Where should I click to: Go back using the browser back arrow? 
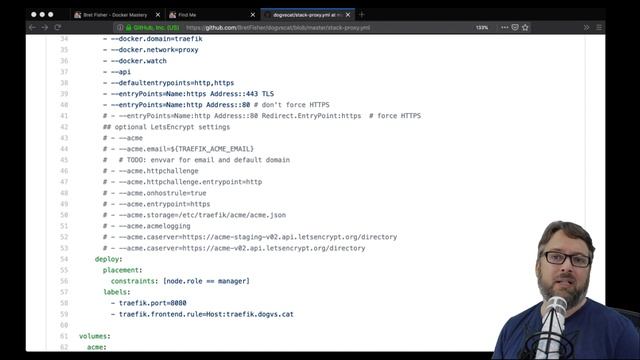33,27
